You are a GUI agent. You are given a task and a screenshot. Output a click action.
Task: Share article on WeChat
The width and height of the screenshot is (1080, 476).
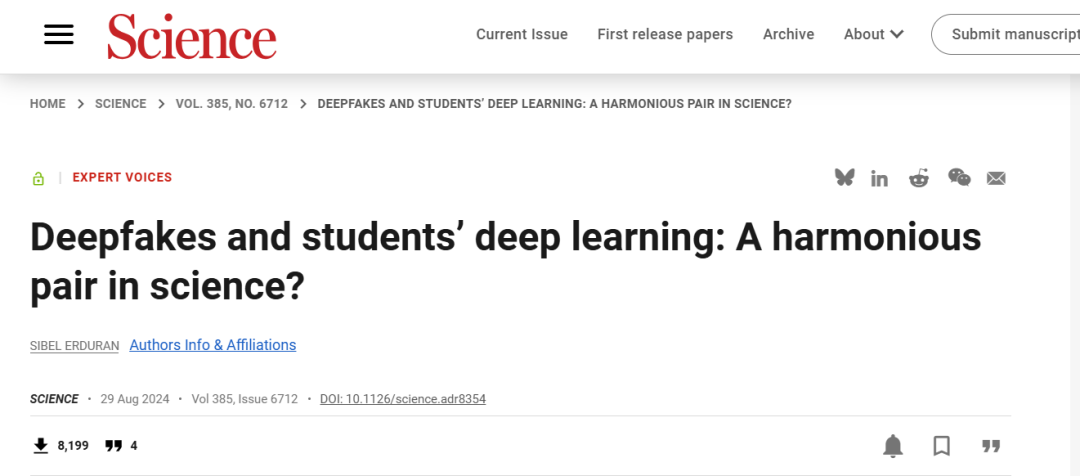(959, 178)
